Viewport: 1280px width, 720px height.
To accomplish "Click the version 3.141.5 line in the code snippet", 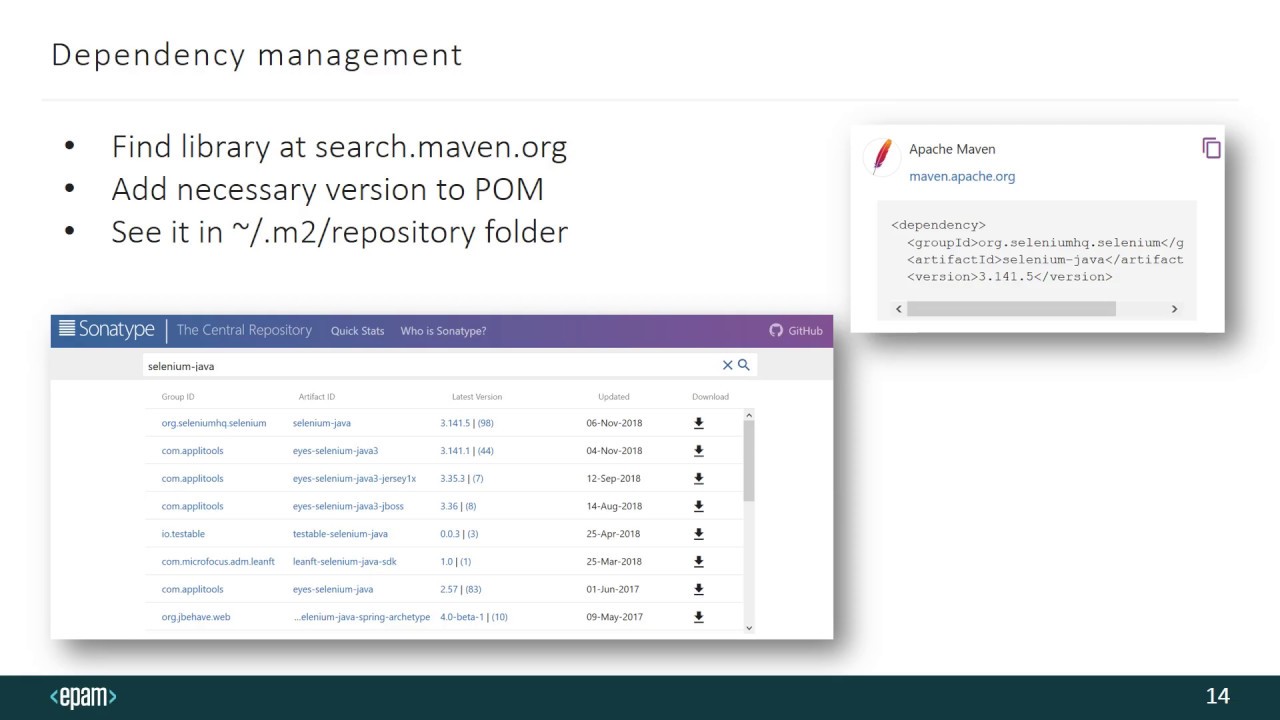I will tap(1010, 276).
